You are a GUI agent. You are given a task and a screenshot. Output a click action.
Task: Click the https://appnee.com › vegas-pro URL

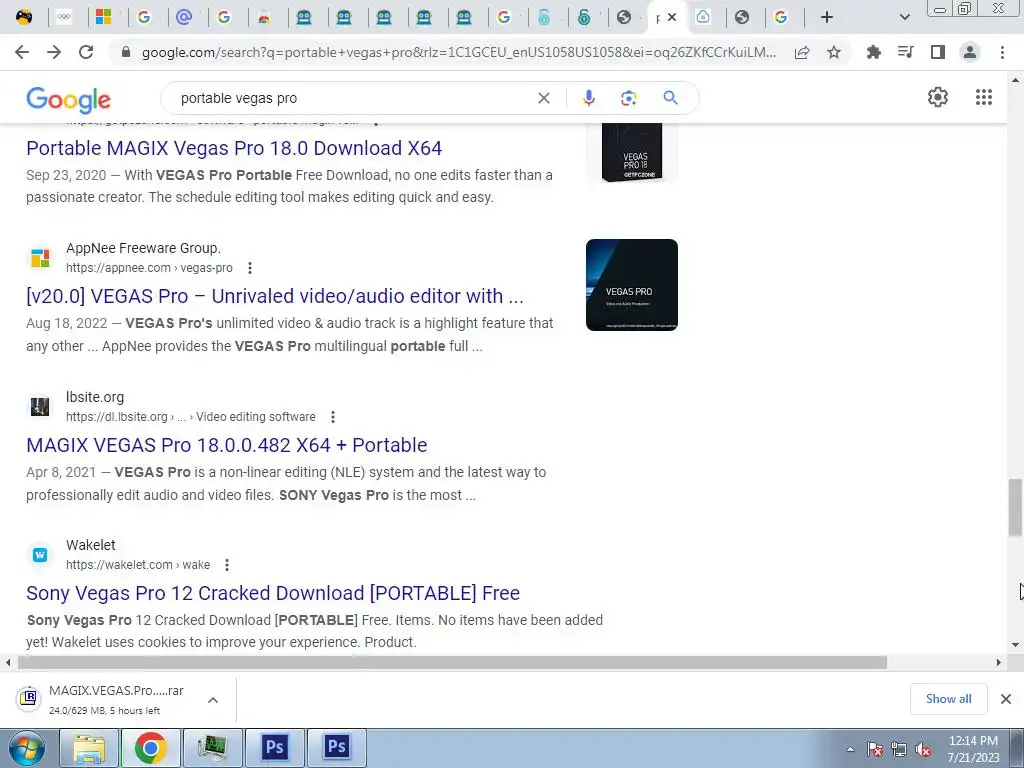click(149, 268)
